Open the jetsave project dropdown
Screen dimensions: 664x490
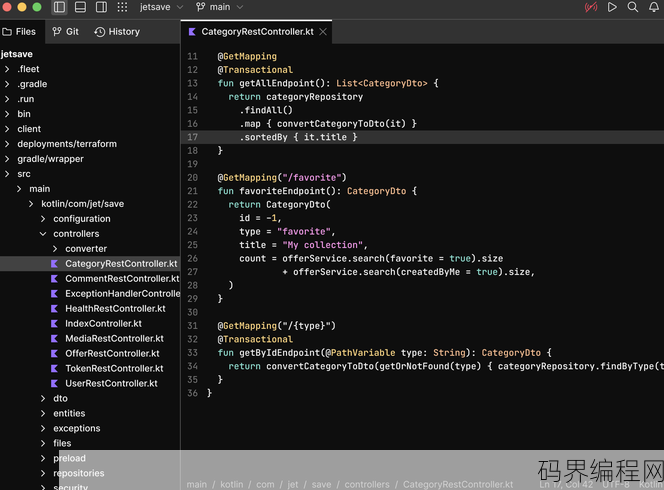coord(161,7)
